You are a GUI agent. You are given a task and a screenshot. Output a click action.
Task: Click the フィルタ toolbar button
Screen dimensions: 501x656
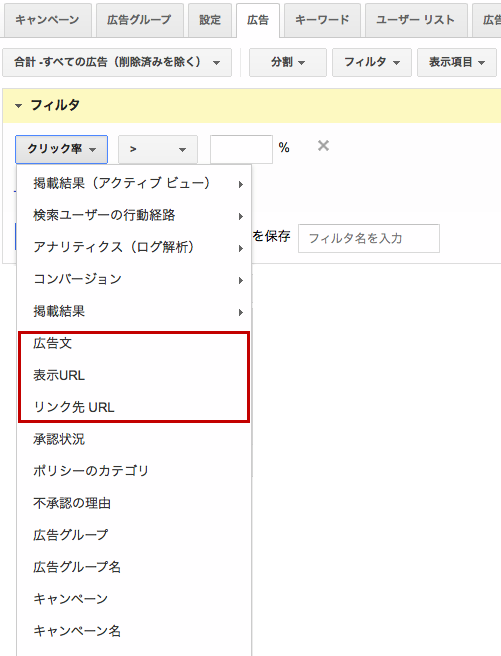(x=372, y=62)
